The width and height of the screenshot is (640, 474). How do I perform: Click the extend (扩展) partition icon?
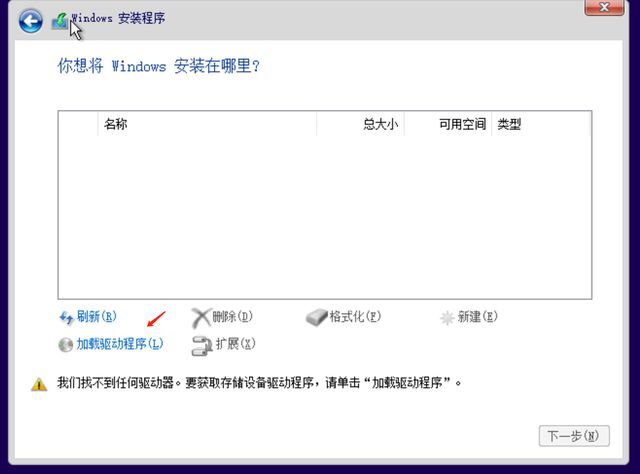(x=200, y=344)
